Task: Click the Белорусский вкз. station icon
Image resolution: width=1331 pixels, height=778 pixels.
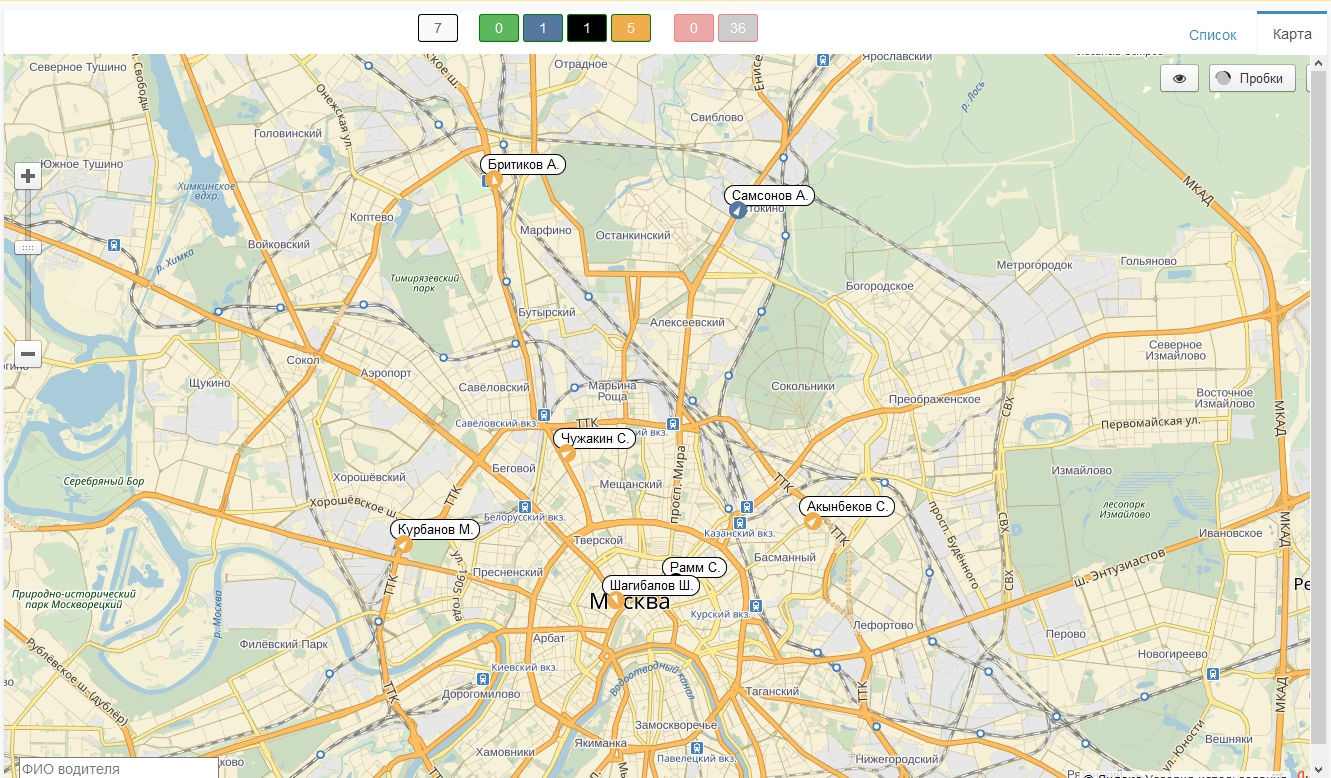Action: tap(527, 506)
